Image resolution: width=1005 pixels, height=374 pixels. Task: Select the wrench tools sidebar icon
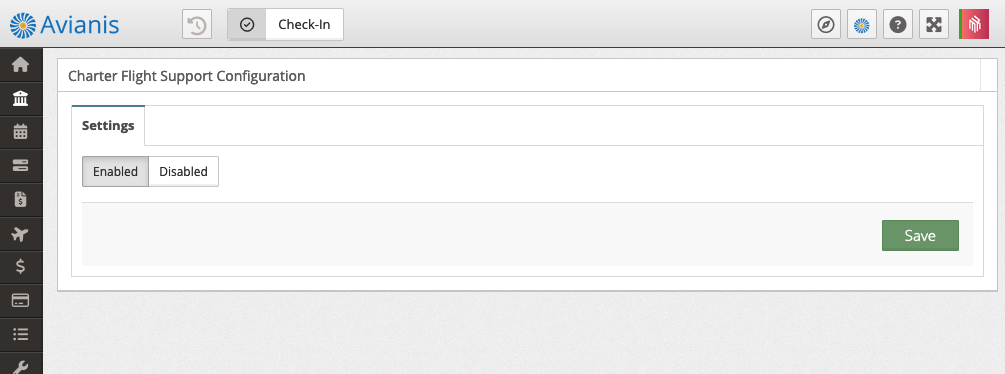[x=21, y=366]
